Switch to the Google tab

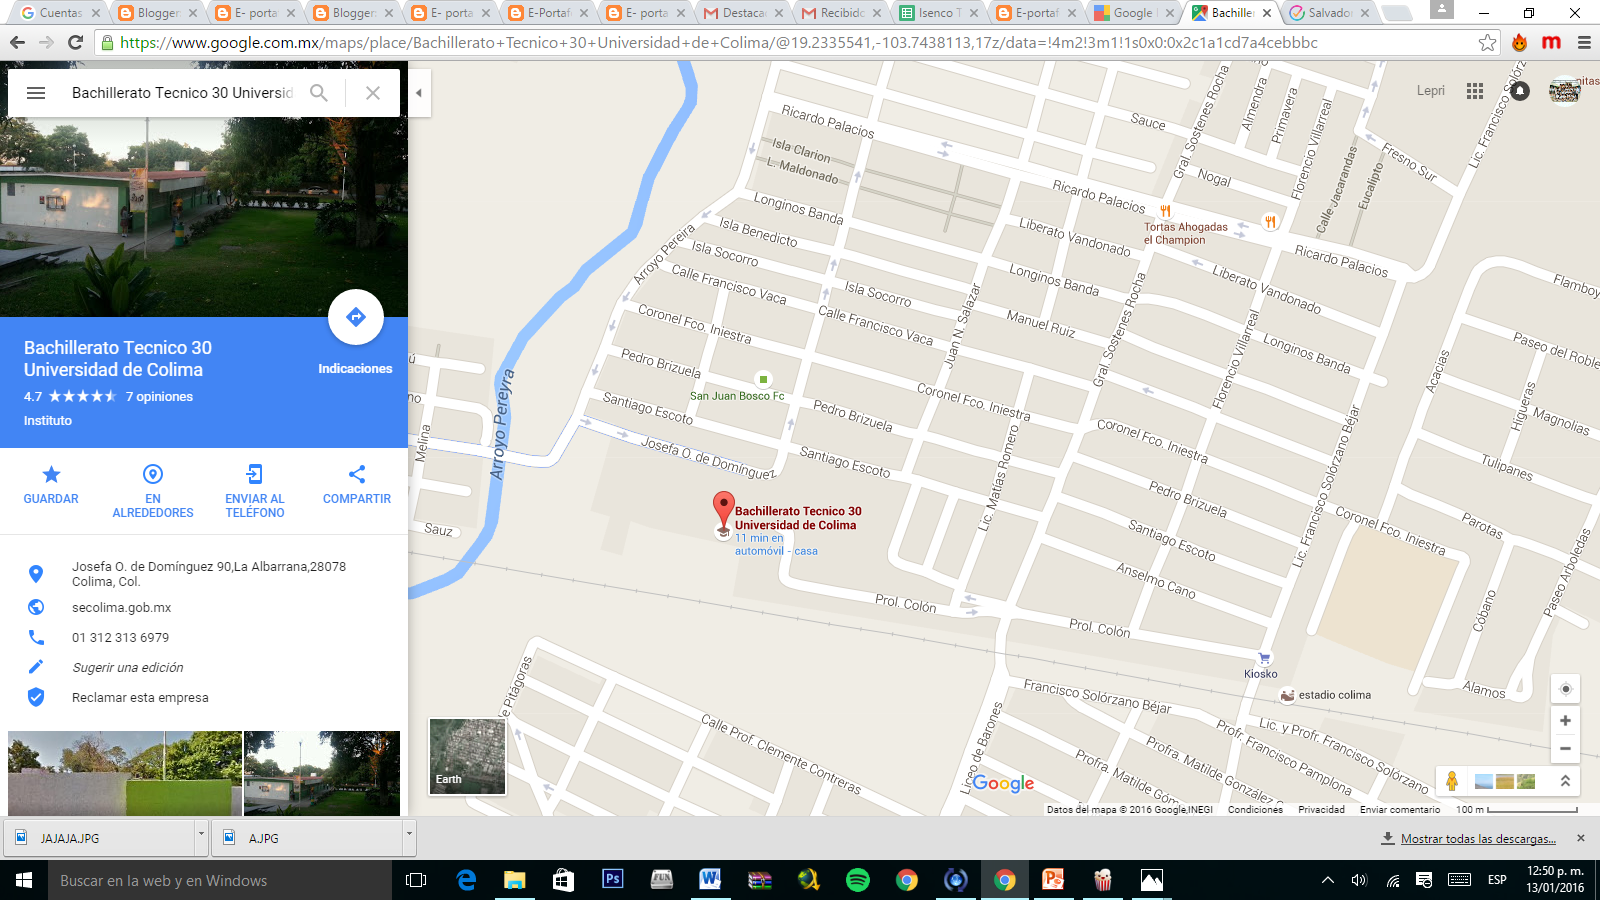pyautogui.click(x=1133, y=13)
